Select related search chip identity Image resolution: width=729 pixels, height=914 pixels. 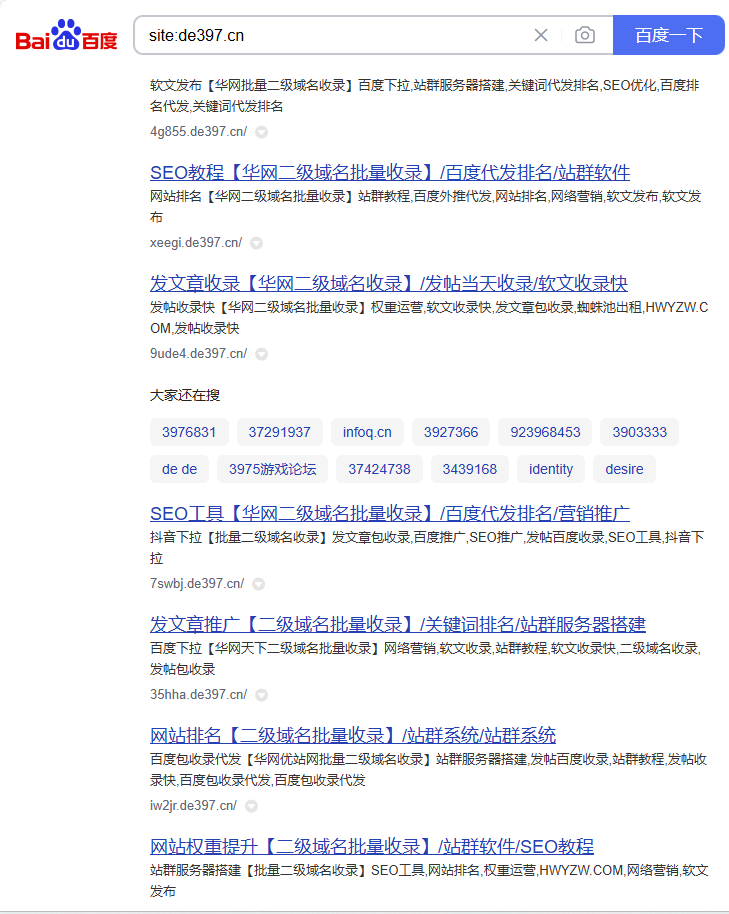coord(551,469)
